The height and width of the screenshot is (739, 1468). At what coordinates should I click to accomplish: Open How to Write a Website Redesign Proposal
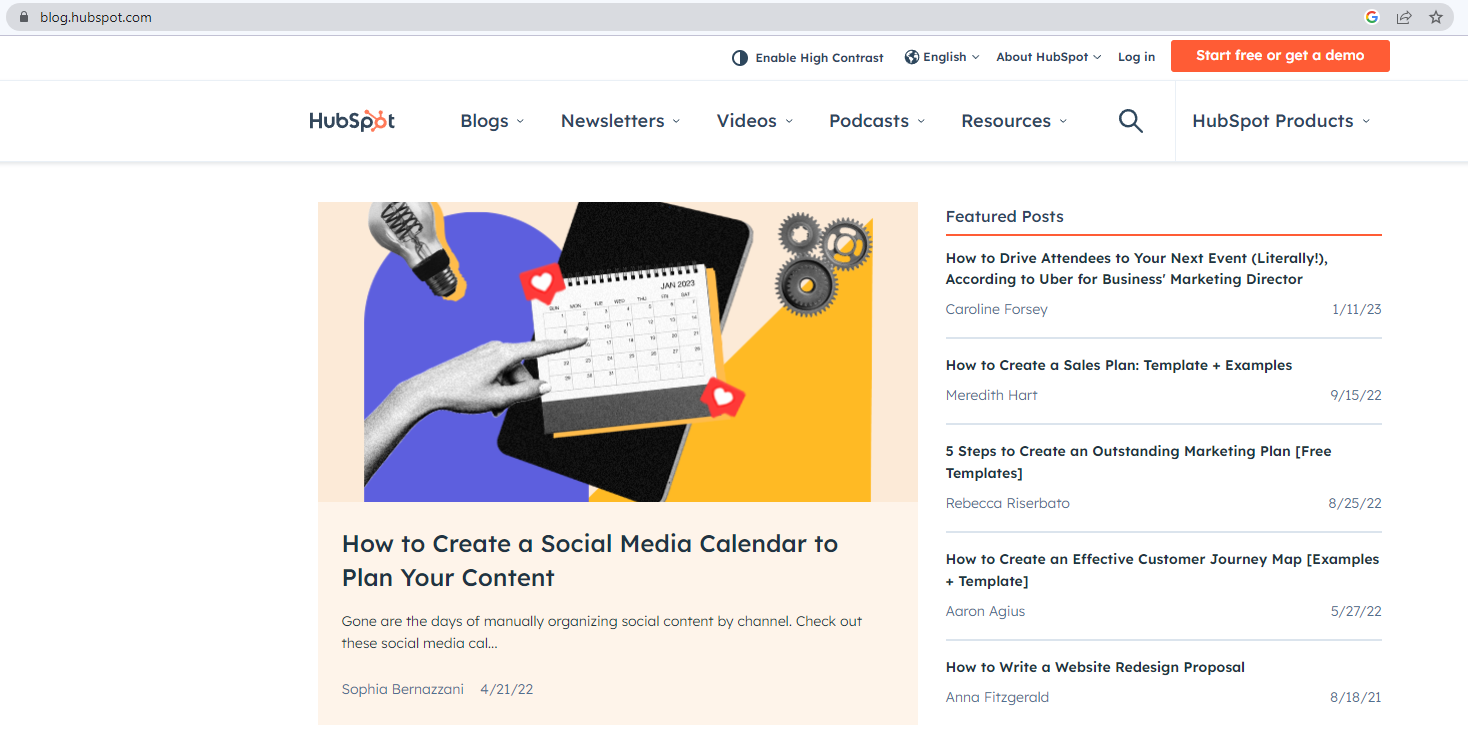(x=1095, y=667)
